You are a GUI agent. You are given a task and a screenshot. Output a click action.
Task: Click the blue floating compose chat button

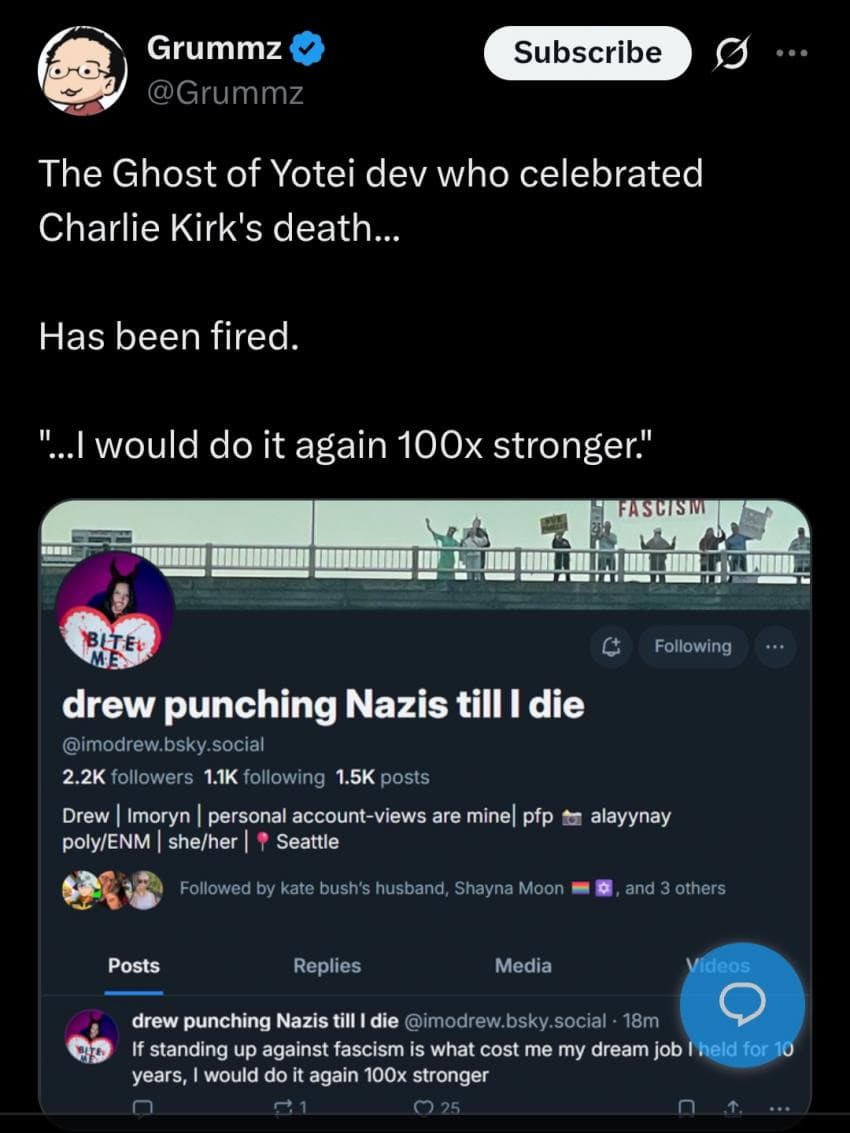coord(741,1005)
